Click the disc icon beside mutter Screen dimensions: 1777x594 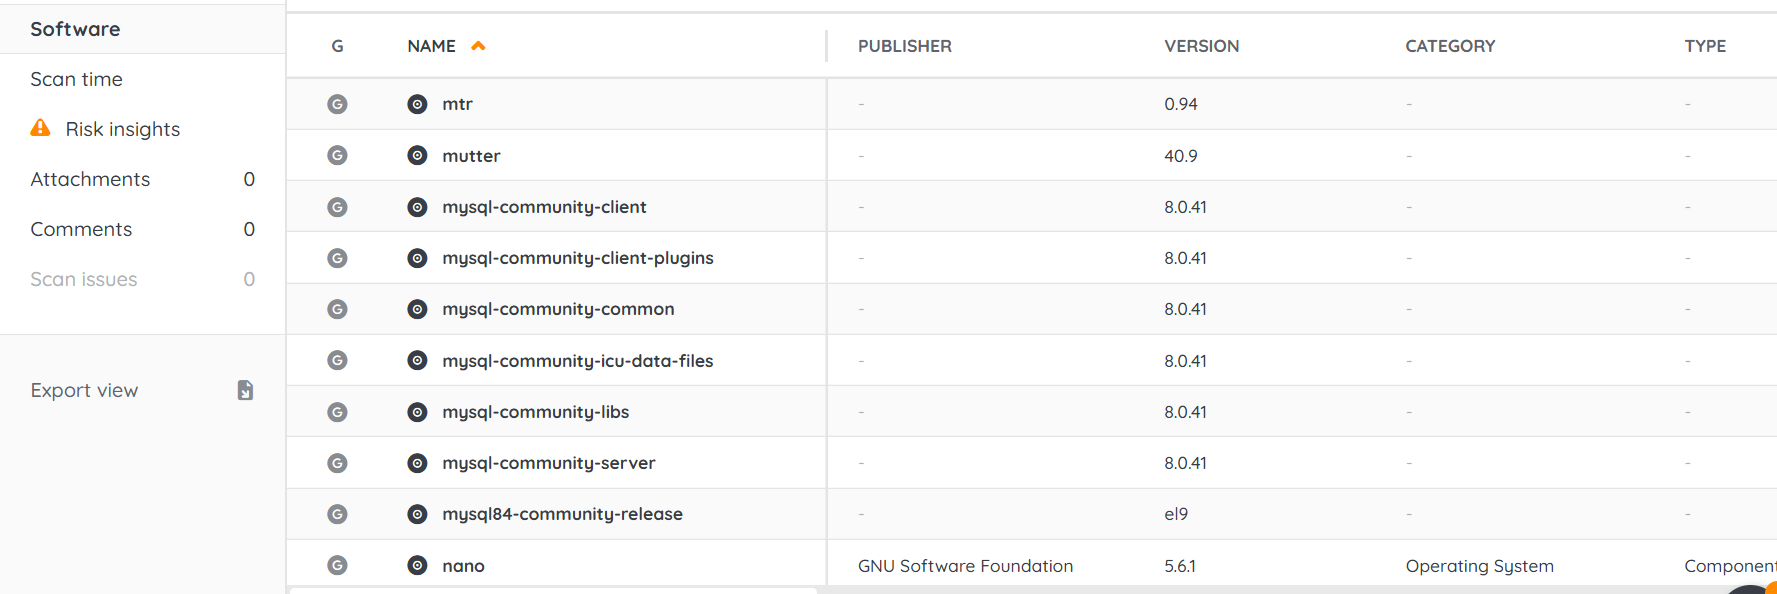coord(417,155)
